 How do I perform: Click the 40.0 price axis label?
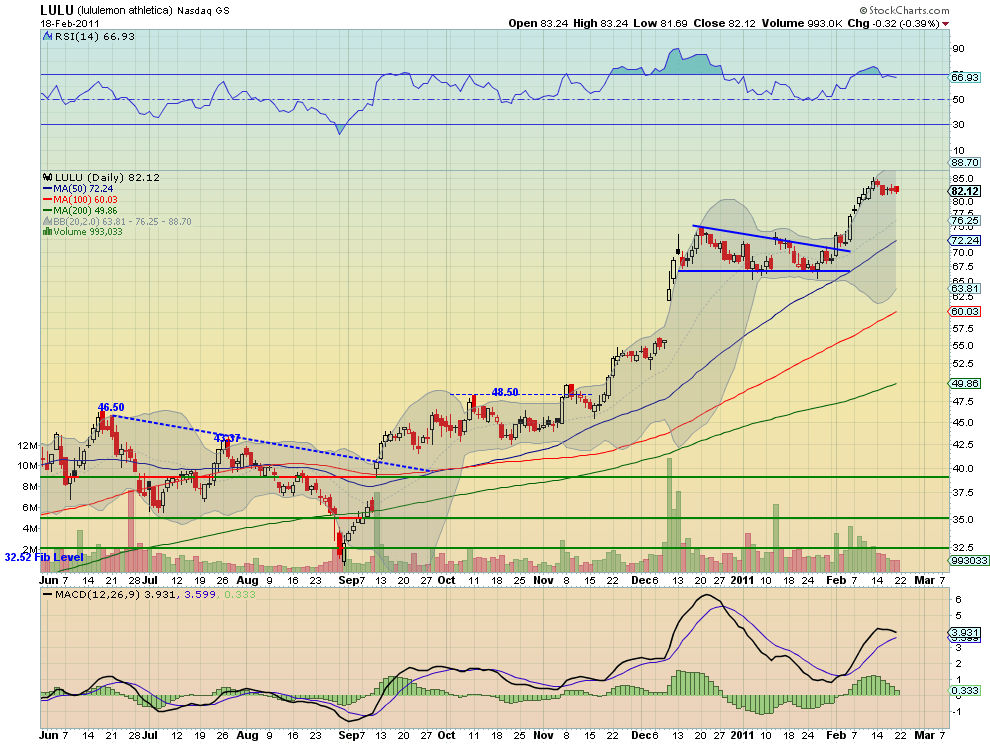point(963,469)
